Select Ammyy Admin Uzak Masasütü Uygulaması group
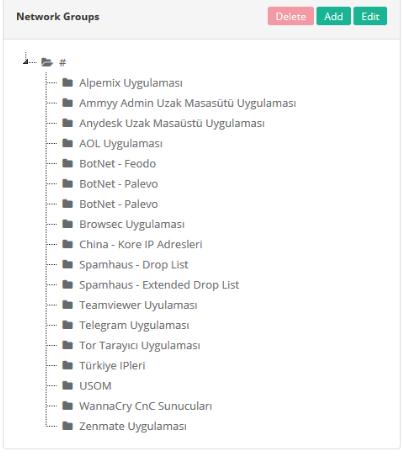 point(187,103)
